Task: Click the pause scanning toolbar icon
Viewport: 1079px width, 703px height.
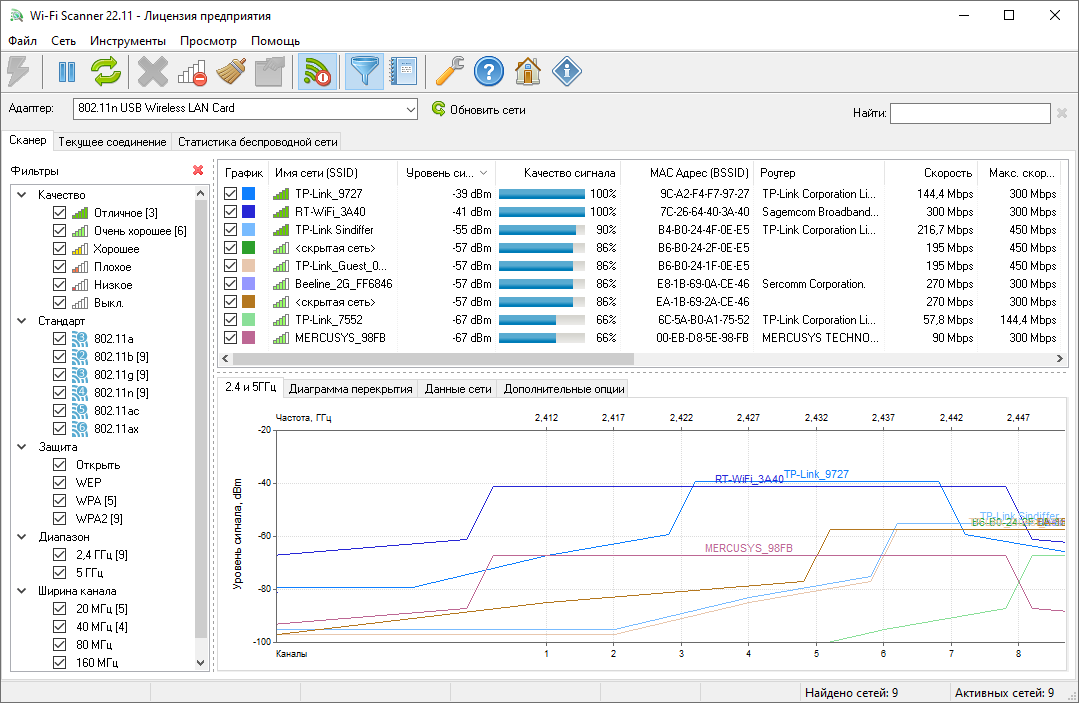Action: pos(67,72)
